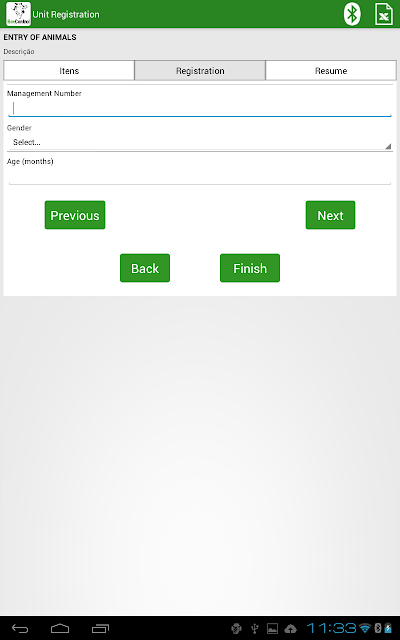
Task: Tap the cloud upload notification icon
Action: coord(290,628)
